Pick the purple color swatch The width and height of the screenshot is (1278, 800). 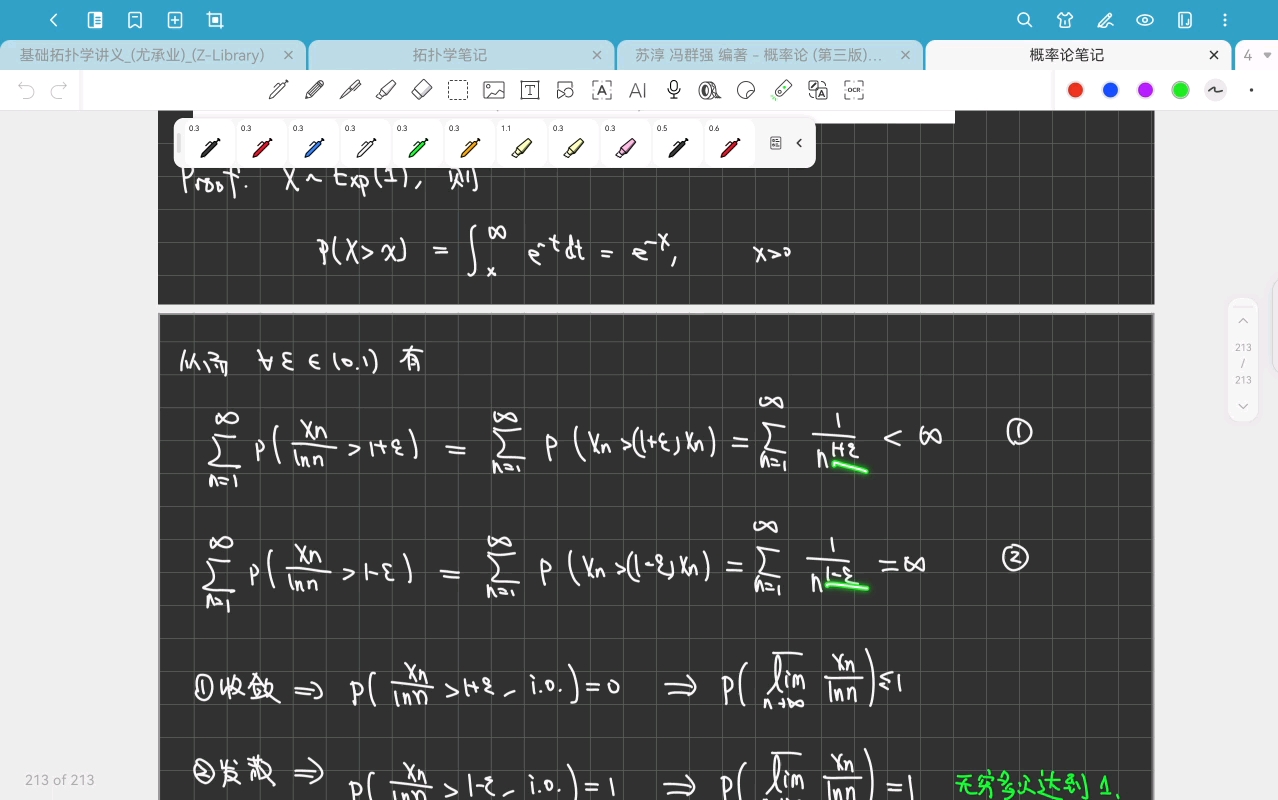click(1145, 90)
